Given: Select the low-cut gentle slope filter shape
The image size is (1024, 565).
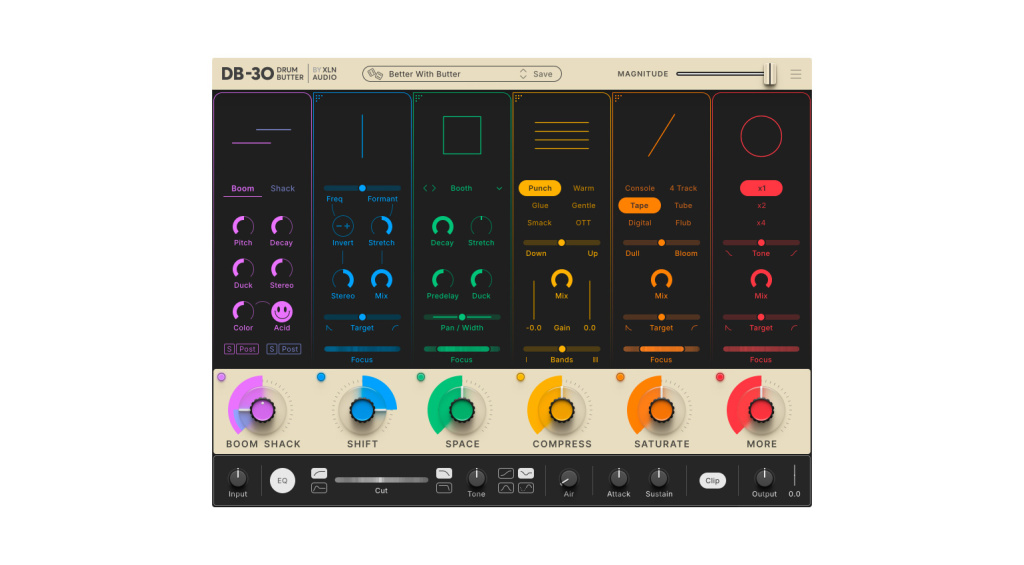Looking at the screenshot, I should coord(319,473).
